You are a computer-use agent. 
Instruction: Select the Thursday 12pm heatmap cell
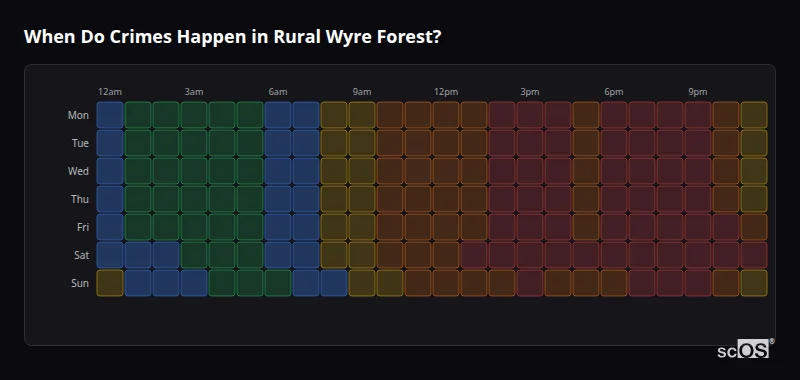coord(446,199)
